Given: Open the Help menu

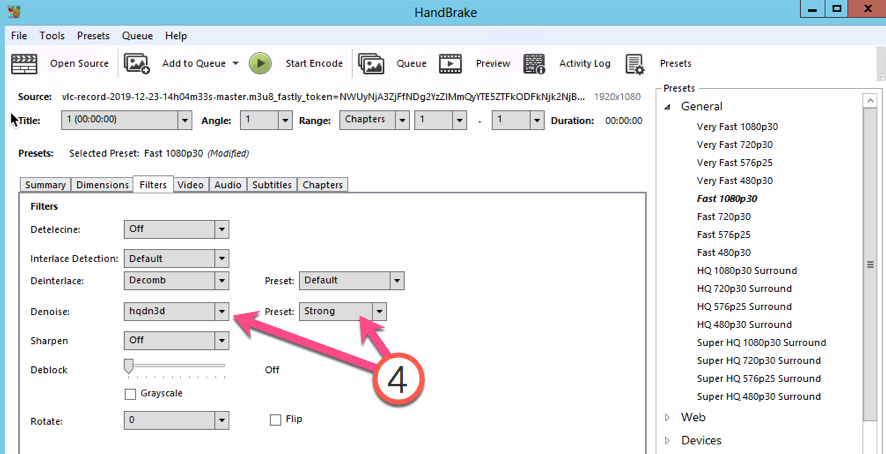Looking at the screenshot, I should pos(176,36).
